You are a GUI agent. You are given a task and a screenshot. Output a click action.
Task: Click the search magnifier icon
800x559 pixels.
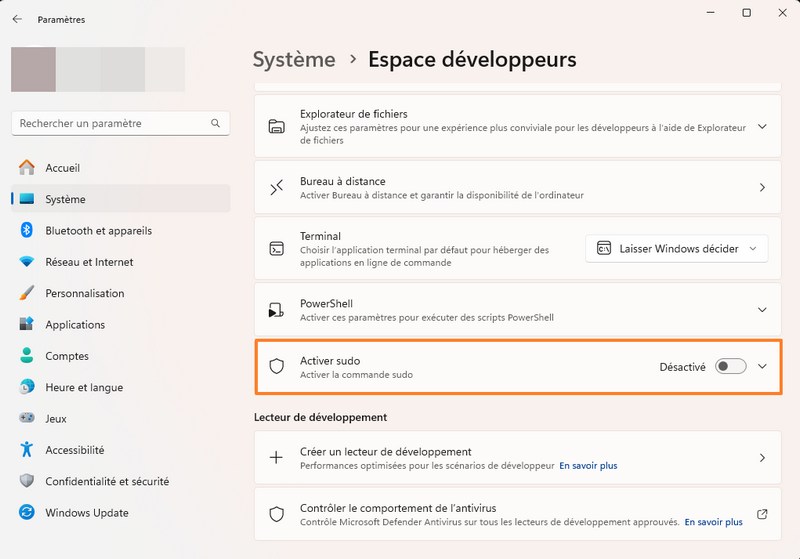[x=215, y=124]
